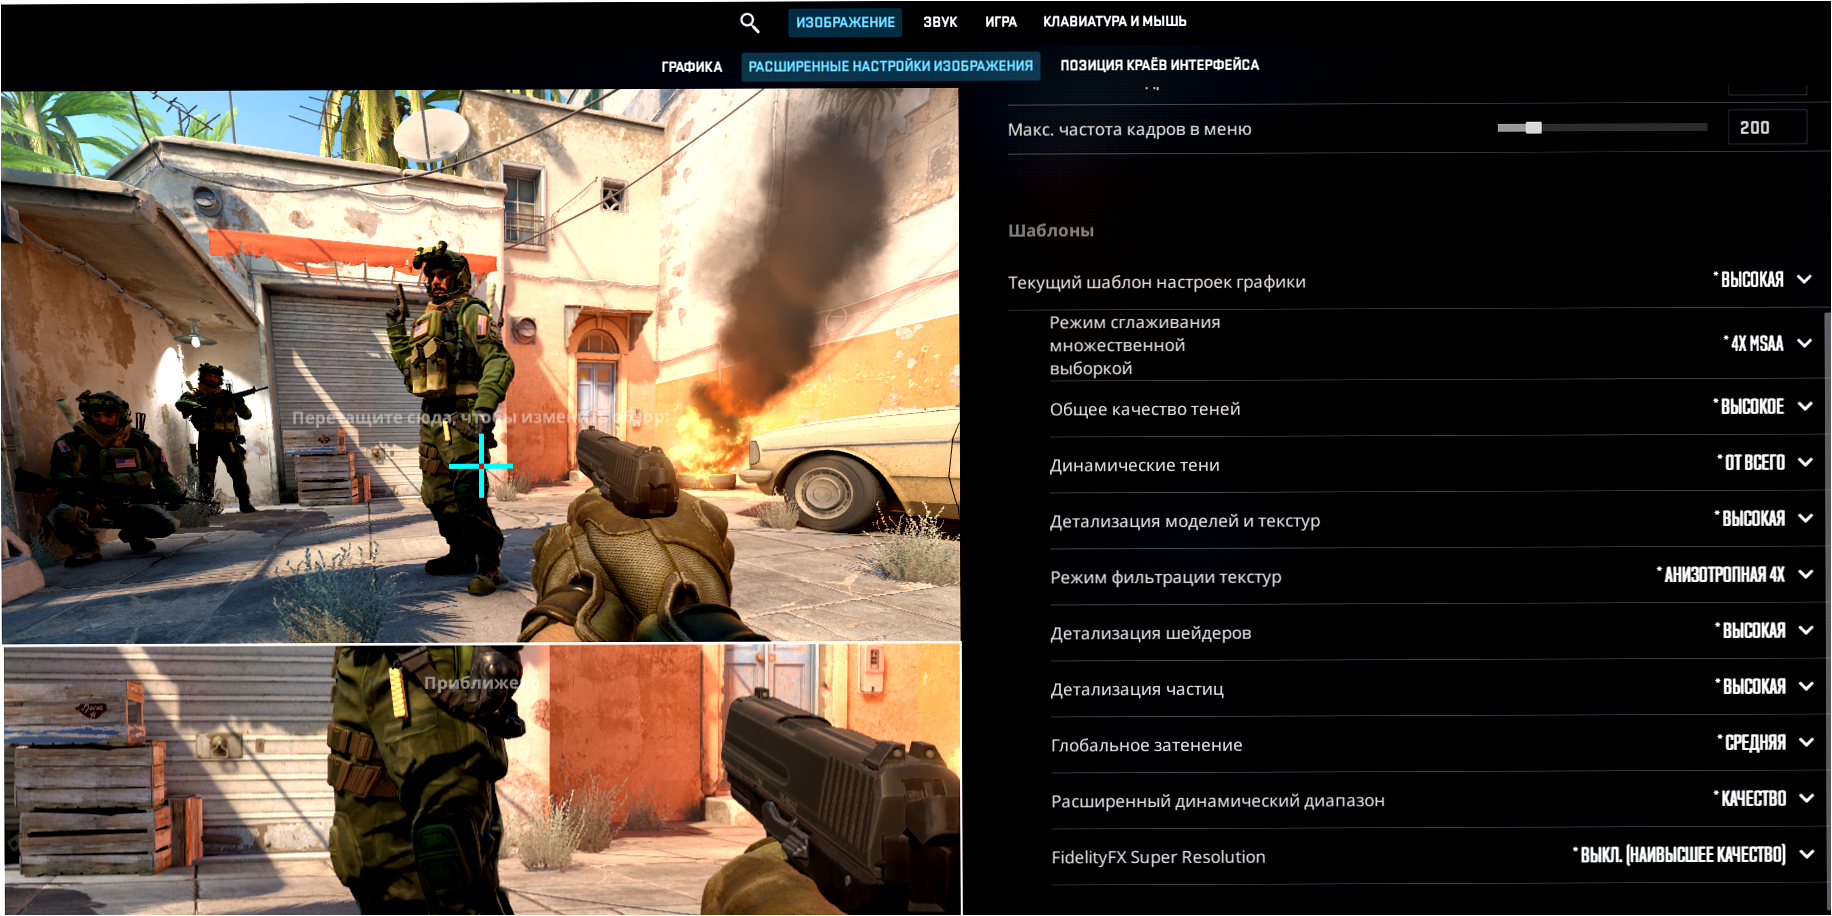1832x916 pixels.
Task: Click the Общее качество теней label
Action: [1145, 409]
